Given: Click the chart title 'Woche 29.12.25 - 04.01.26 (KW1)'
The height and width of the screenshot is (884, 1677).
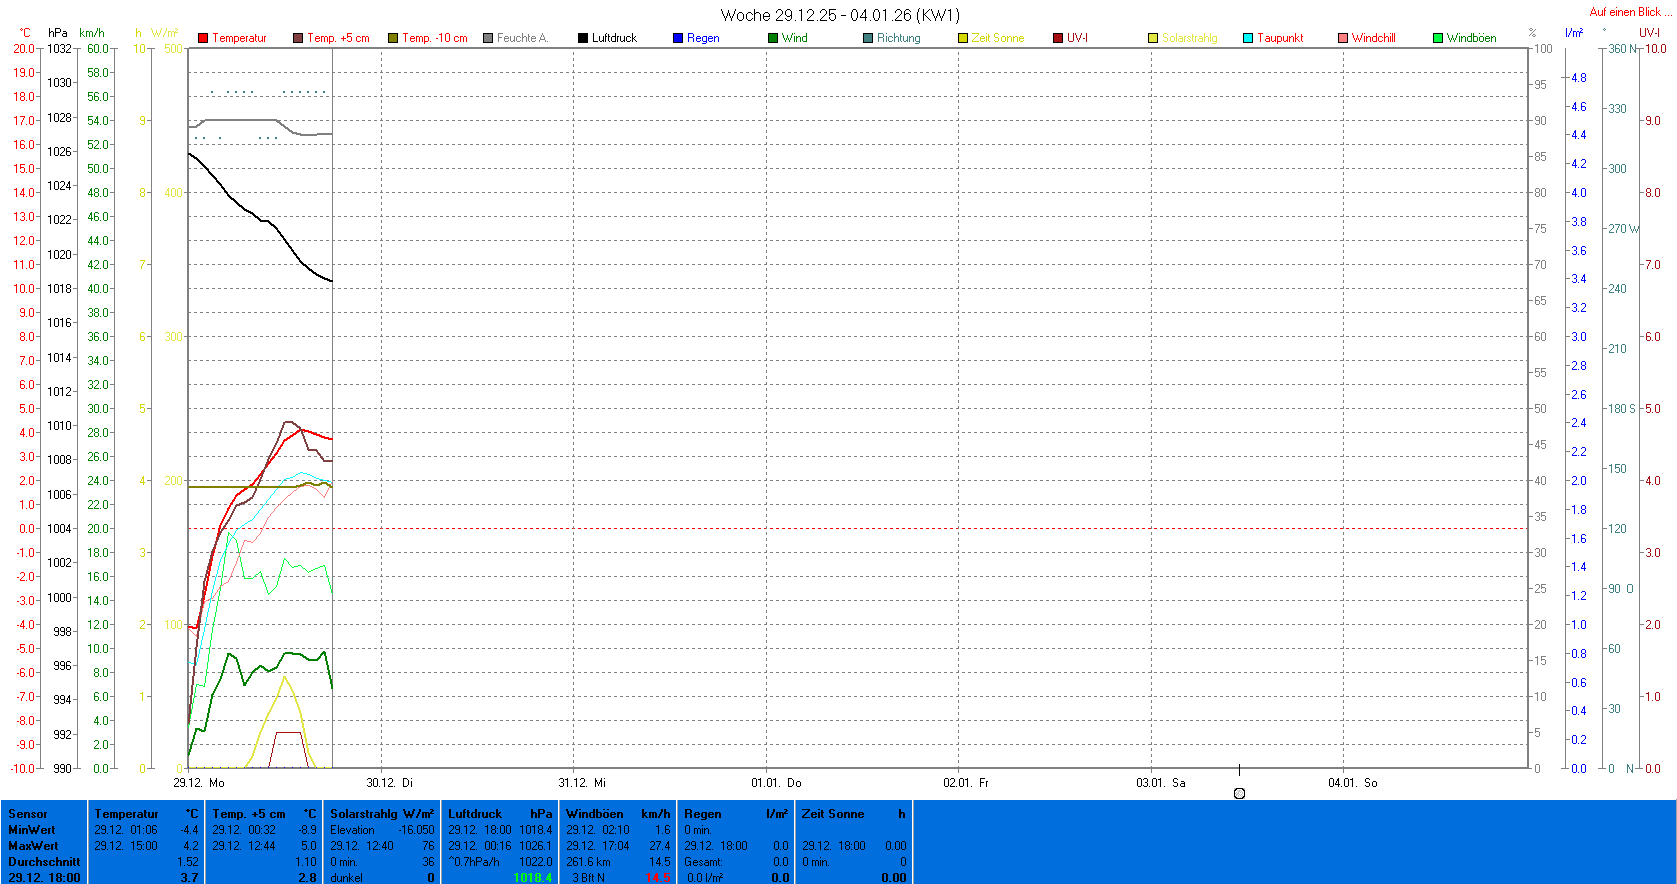Looking at the screenshot, I should pos(839,15).
